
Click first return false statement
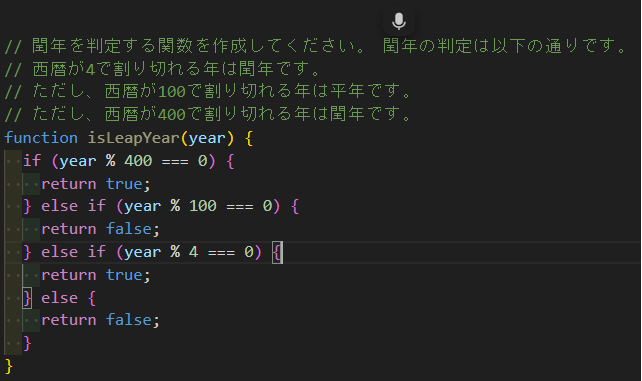100,229
